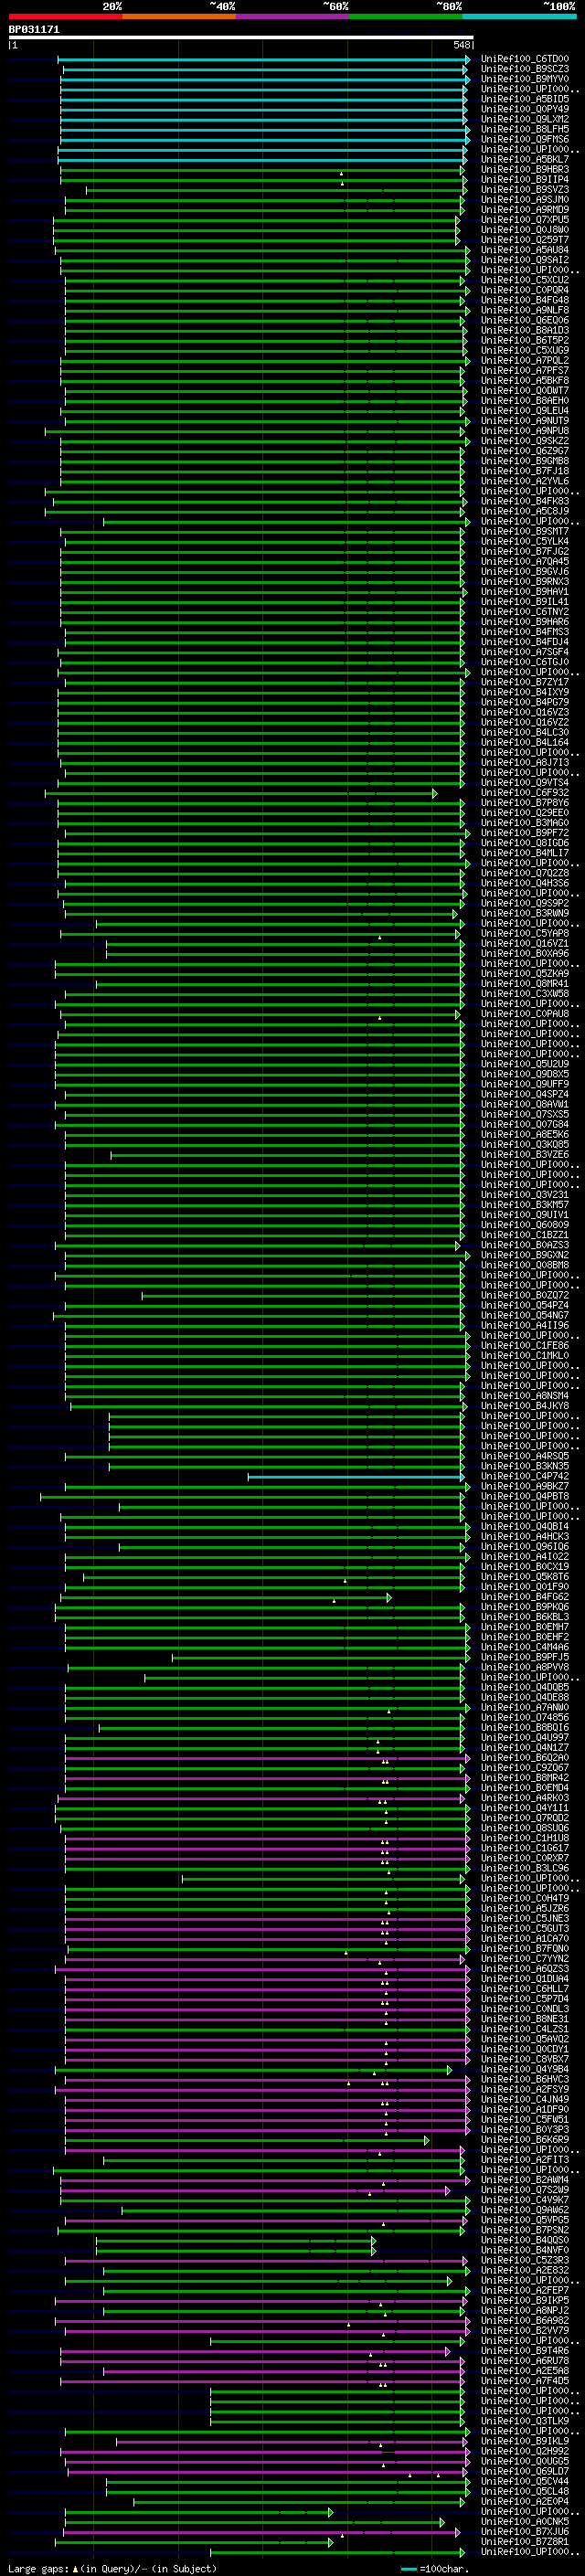
Task: Click the white query length bar
Action: (240, 37)
